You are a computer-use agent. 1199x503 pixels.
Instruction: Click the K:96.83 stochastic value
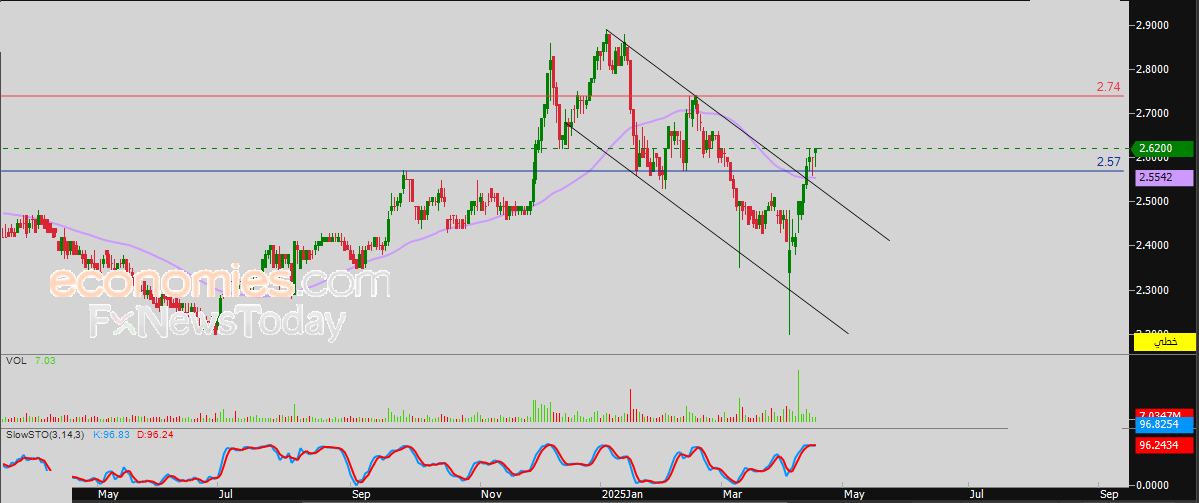(112, 434)
